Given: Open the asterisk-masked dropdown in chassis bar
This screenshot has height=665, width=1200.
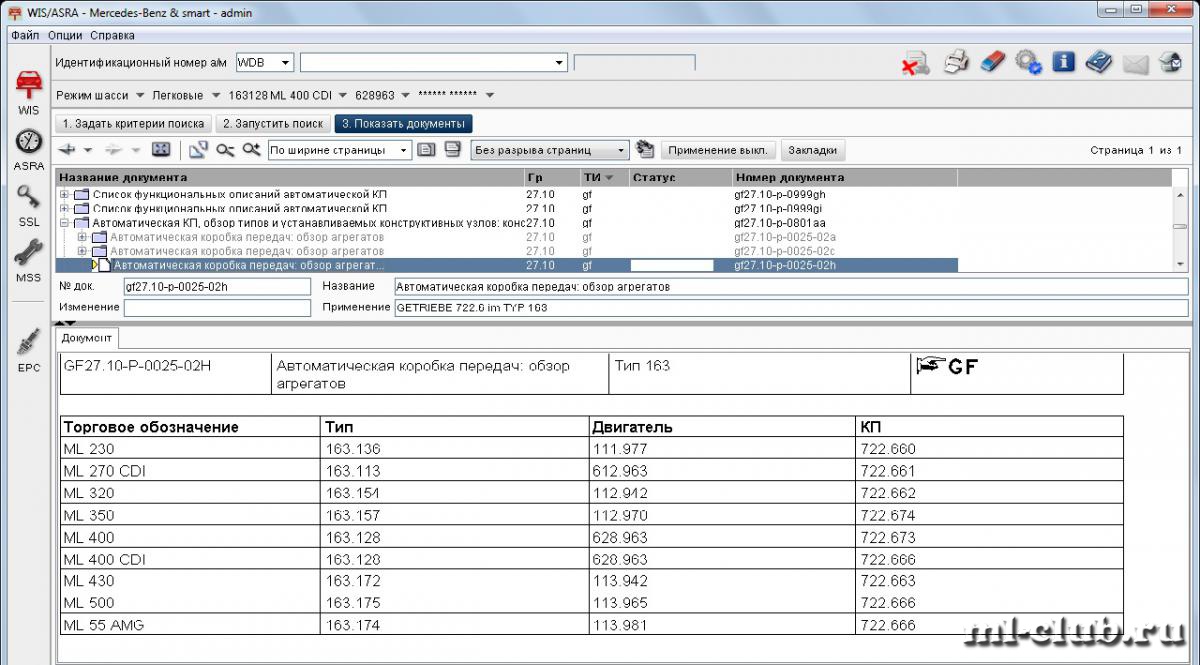Looking at the screenshot, I should 490,96.
